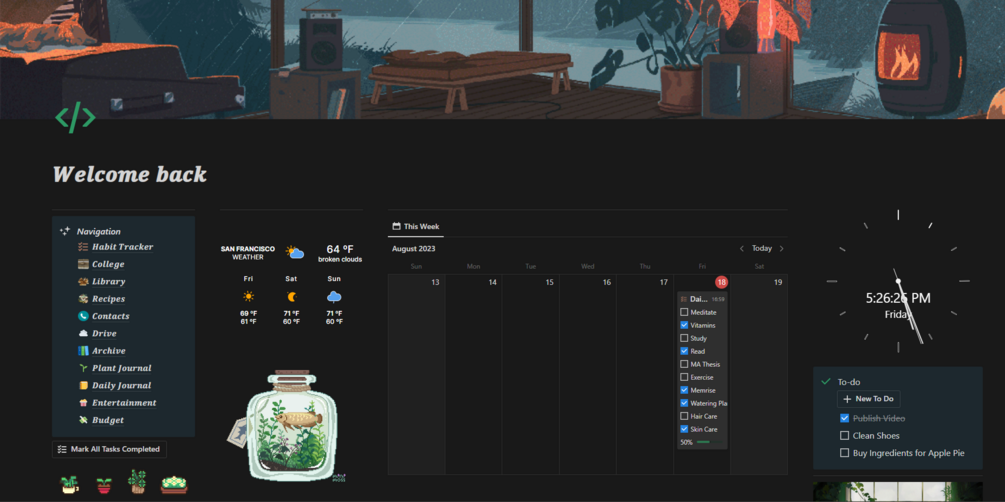Uncheck the Memrise habit checkbox
The height and width of the screenshot is (502, 1005).
click(684, 390)
